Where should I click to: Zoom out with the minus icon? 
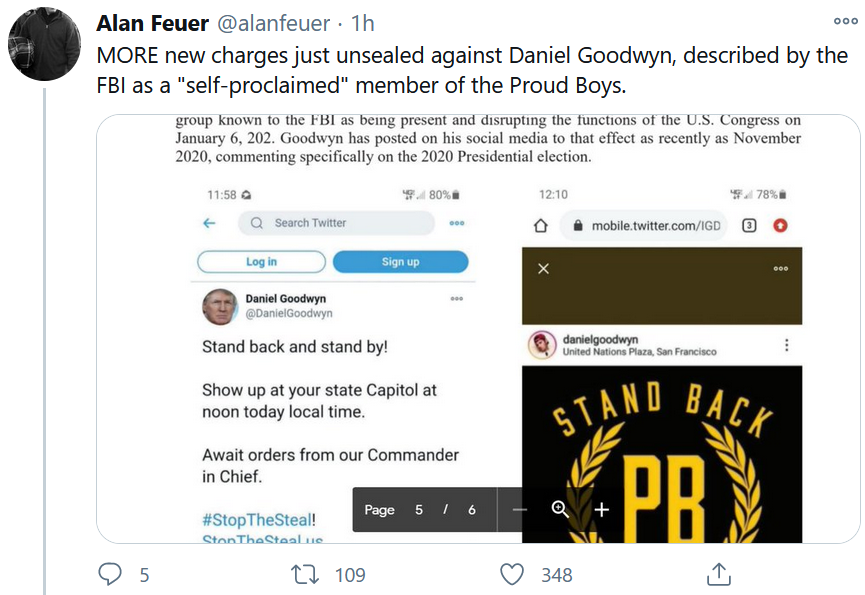click(x=519, y=510)
